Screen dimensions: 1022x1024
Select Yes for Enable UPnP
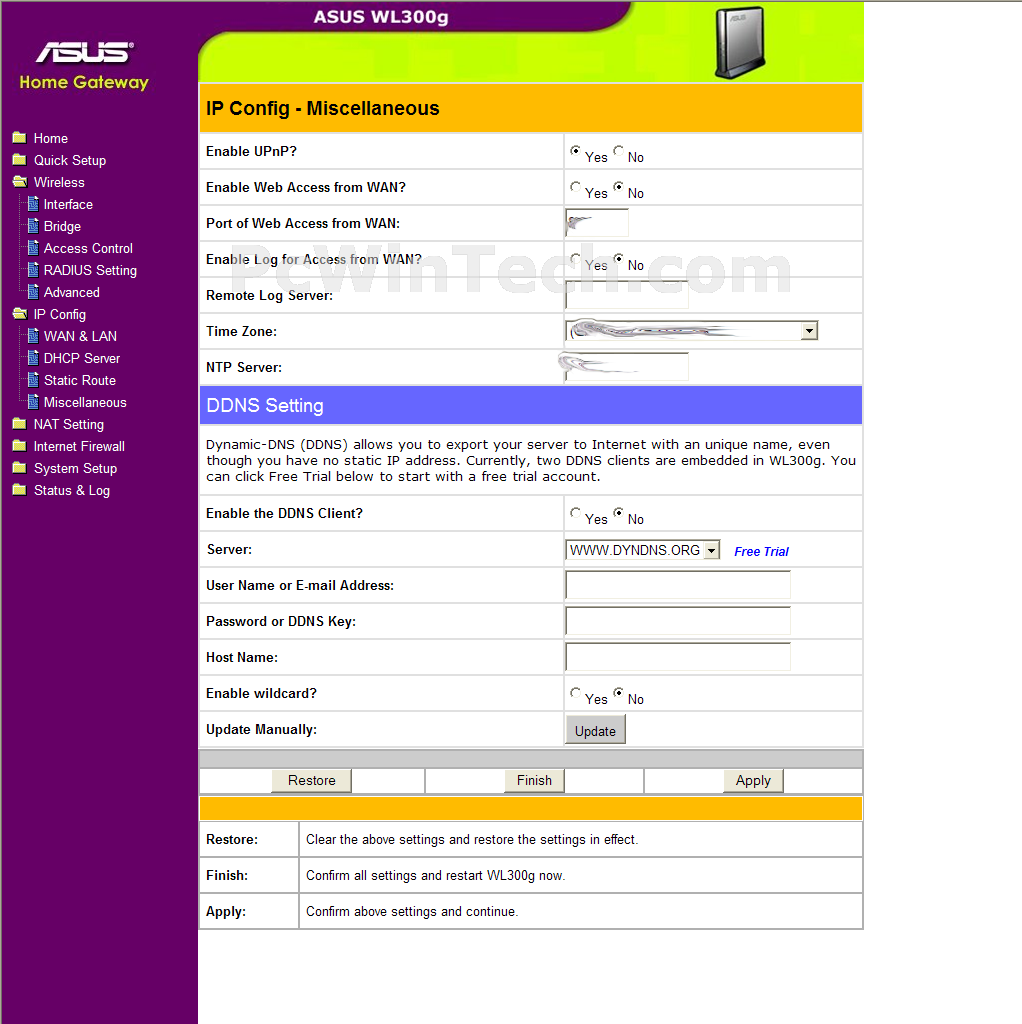(x=575, y=151)
